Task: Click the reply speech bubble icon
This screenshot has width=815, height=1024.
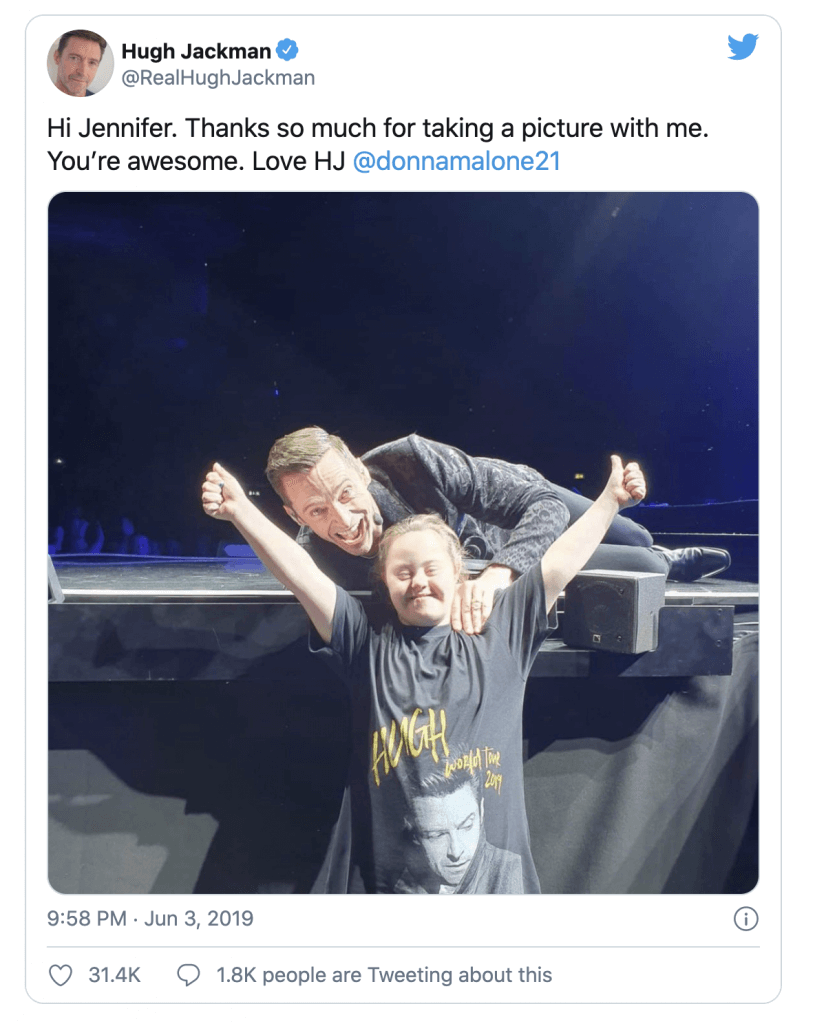Action: (189, 975)
